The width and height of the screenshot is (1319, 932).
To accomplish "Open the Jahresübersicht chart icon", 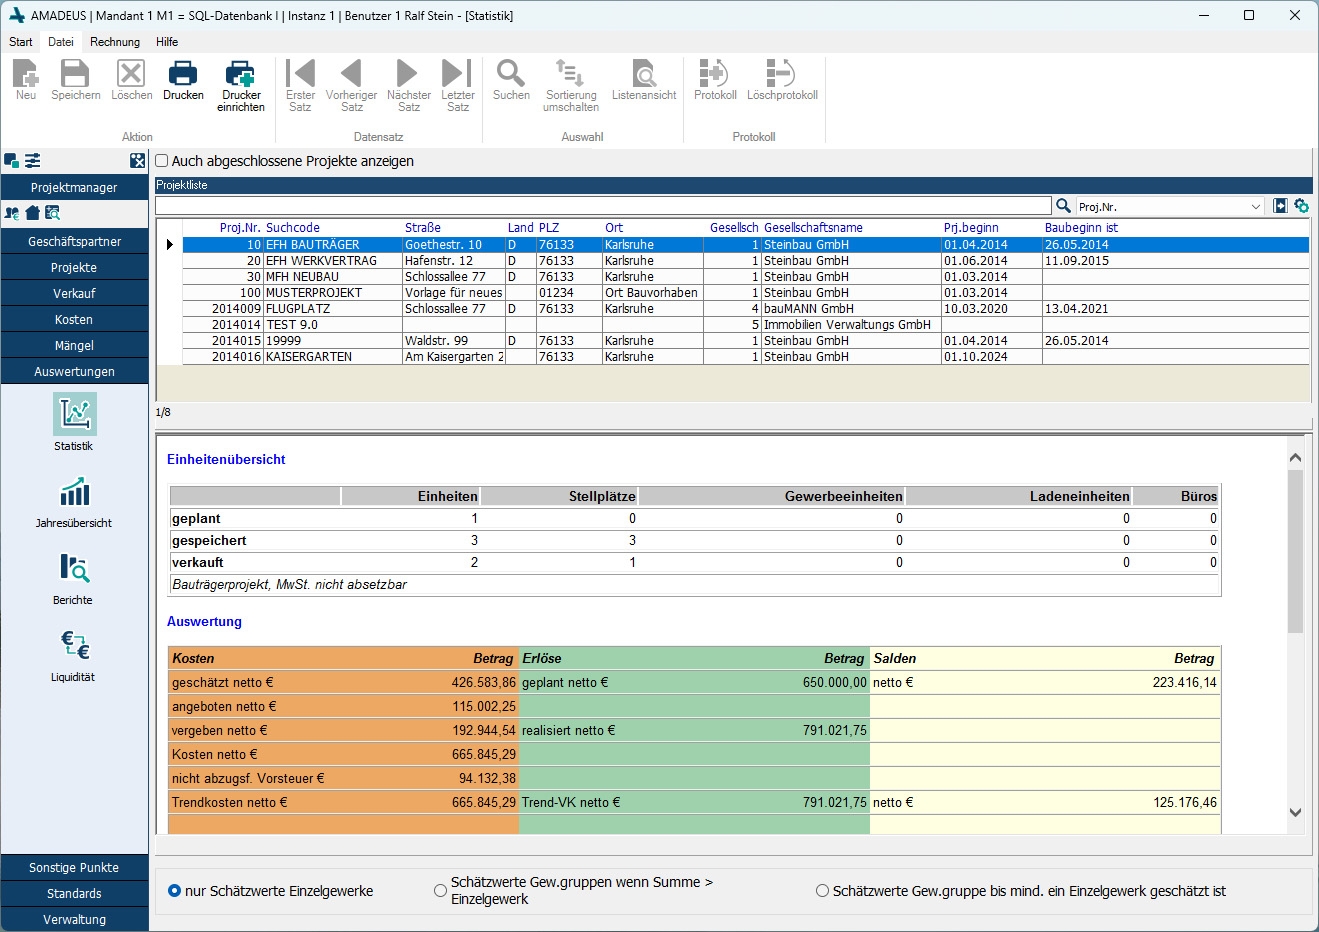I will 74,493.
